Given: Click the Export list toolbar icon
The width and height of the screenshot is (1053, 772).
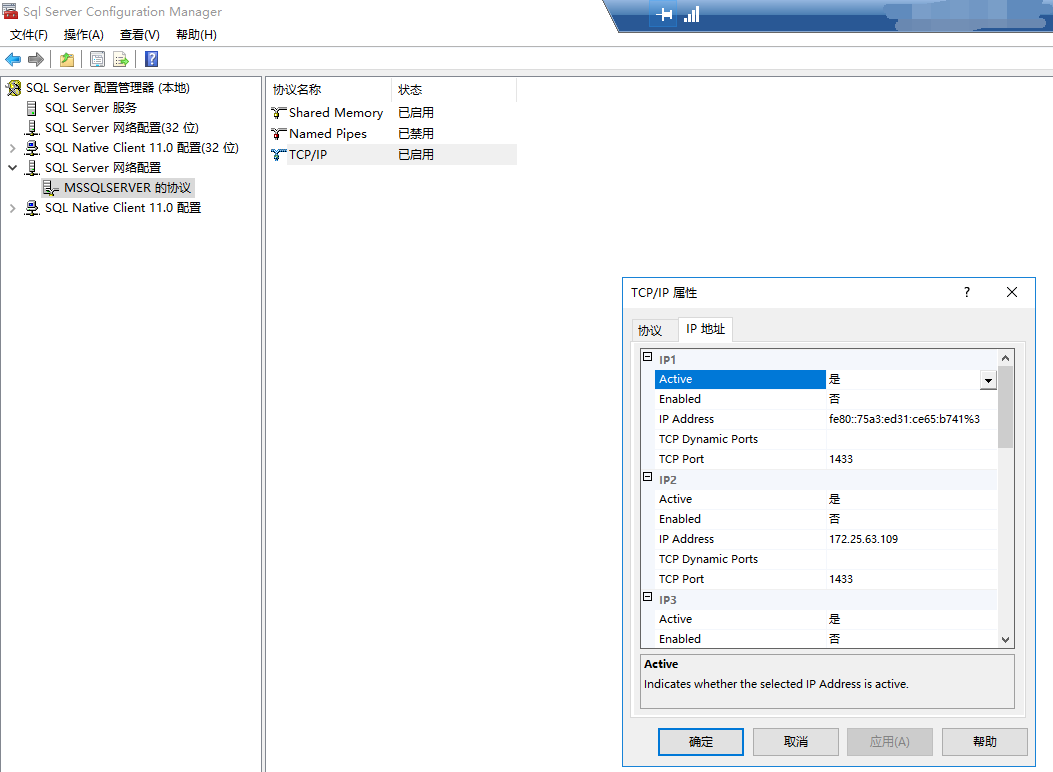Looking at the screenshot, I should pos(121,59).
